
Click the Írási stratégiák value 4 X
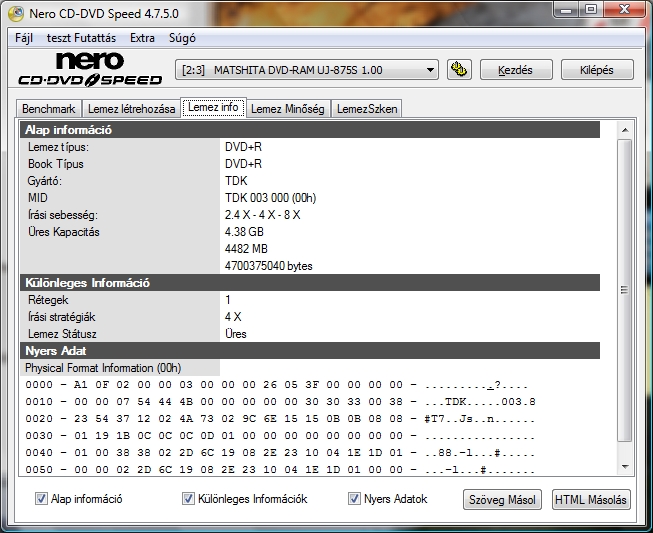point(233,317)
